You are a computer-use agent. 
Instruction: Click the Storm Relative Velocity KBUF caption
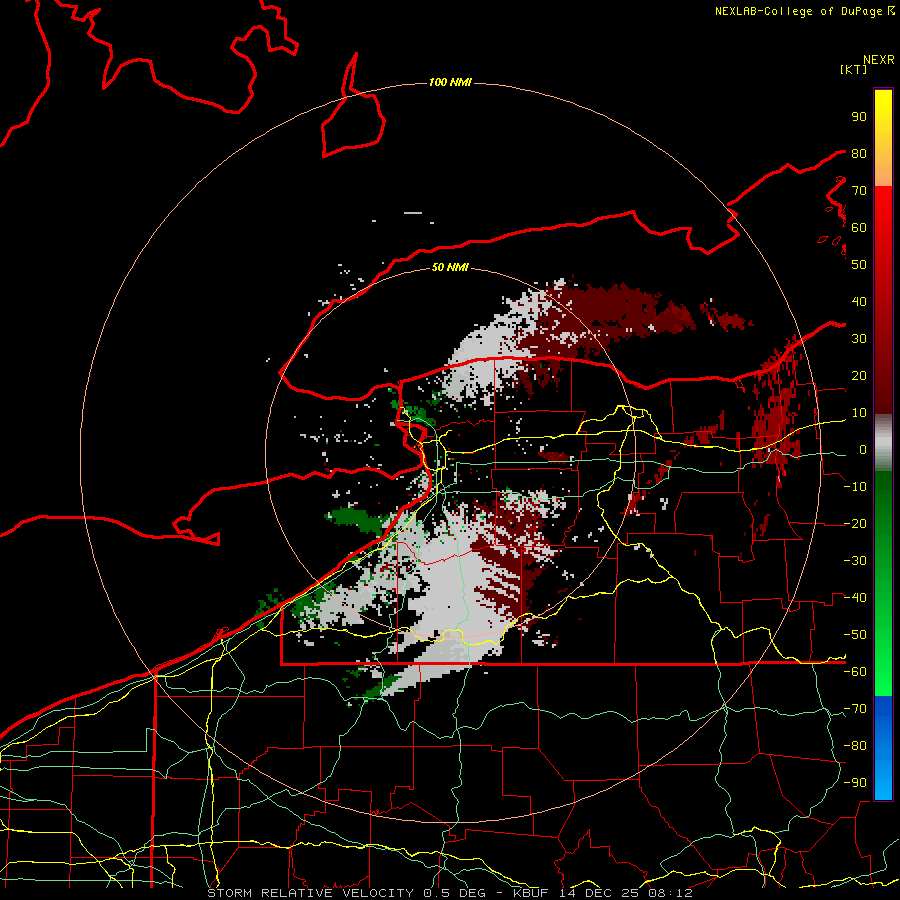(450, 893)
